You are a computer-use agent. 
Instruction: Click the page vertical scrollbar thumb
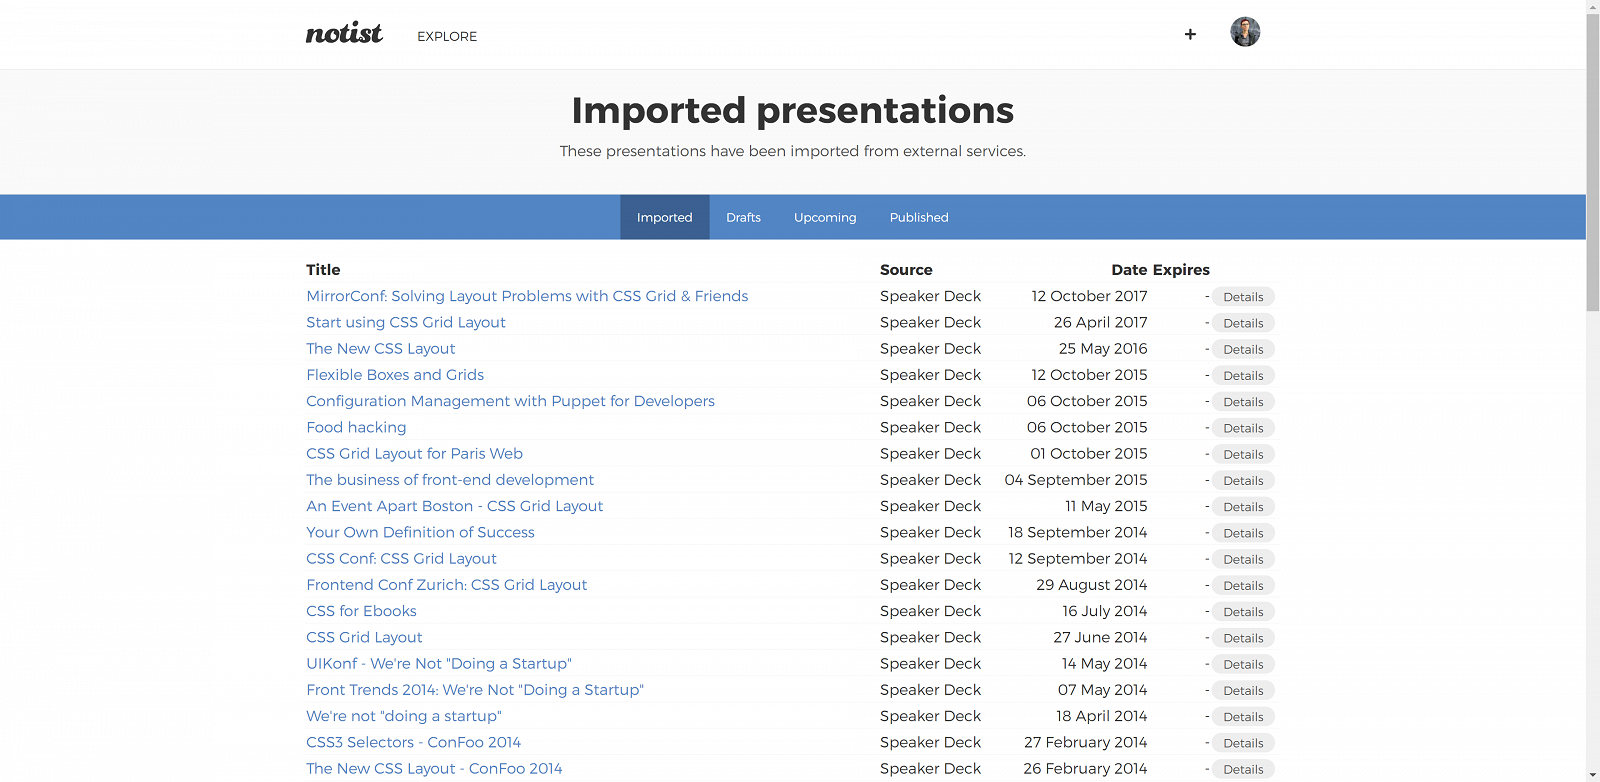(x=1593, y=163)
